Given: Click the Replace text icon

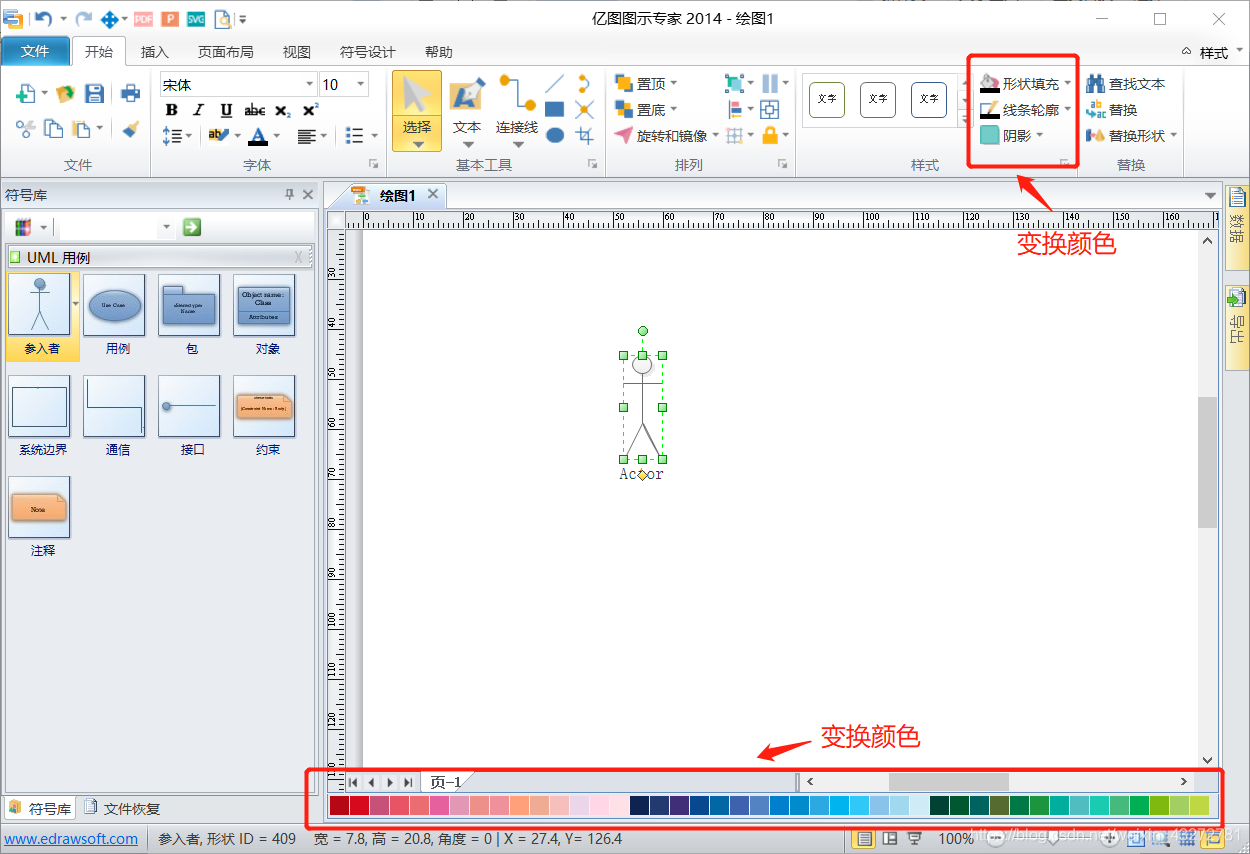Looking at the screenshot, I should point(1113,110).
